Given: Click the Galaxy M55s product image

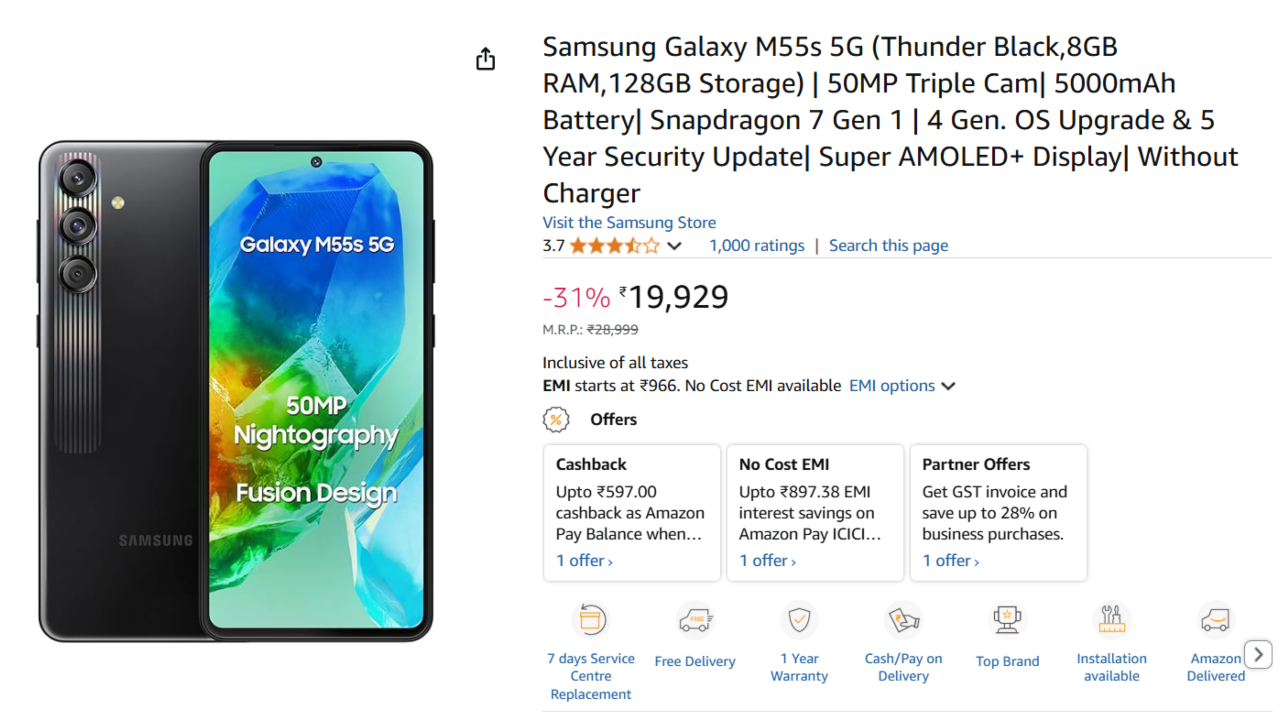Looking at the screenshot, I should click(236, 390).
